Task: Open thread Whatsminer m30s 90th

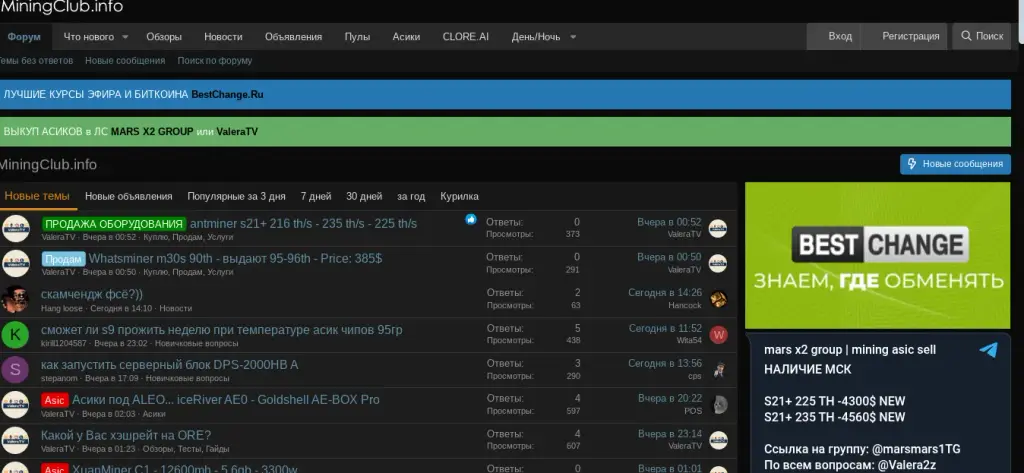Action: pos(235,259)
